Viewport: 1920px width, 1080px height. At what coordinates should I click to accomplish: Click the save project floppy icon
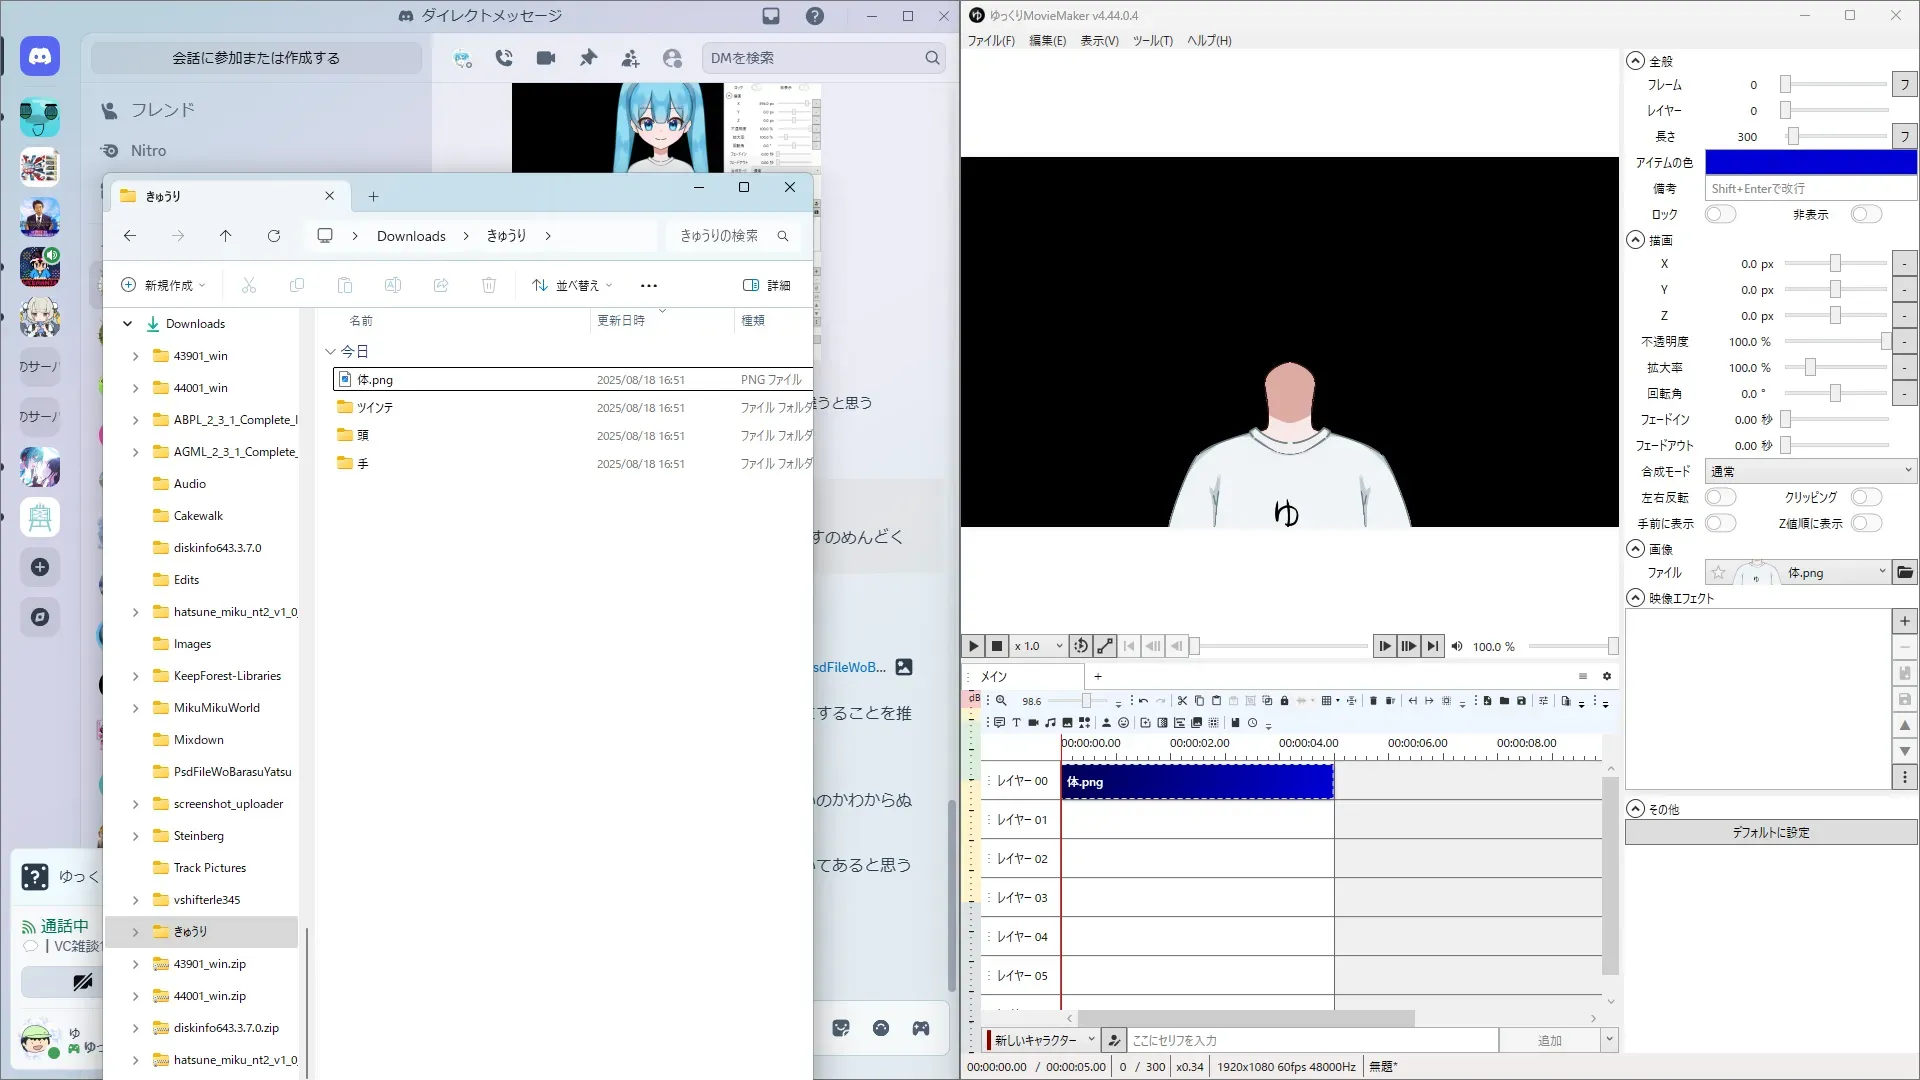point(1521,701)
